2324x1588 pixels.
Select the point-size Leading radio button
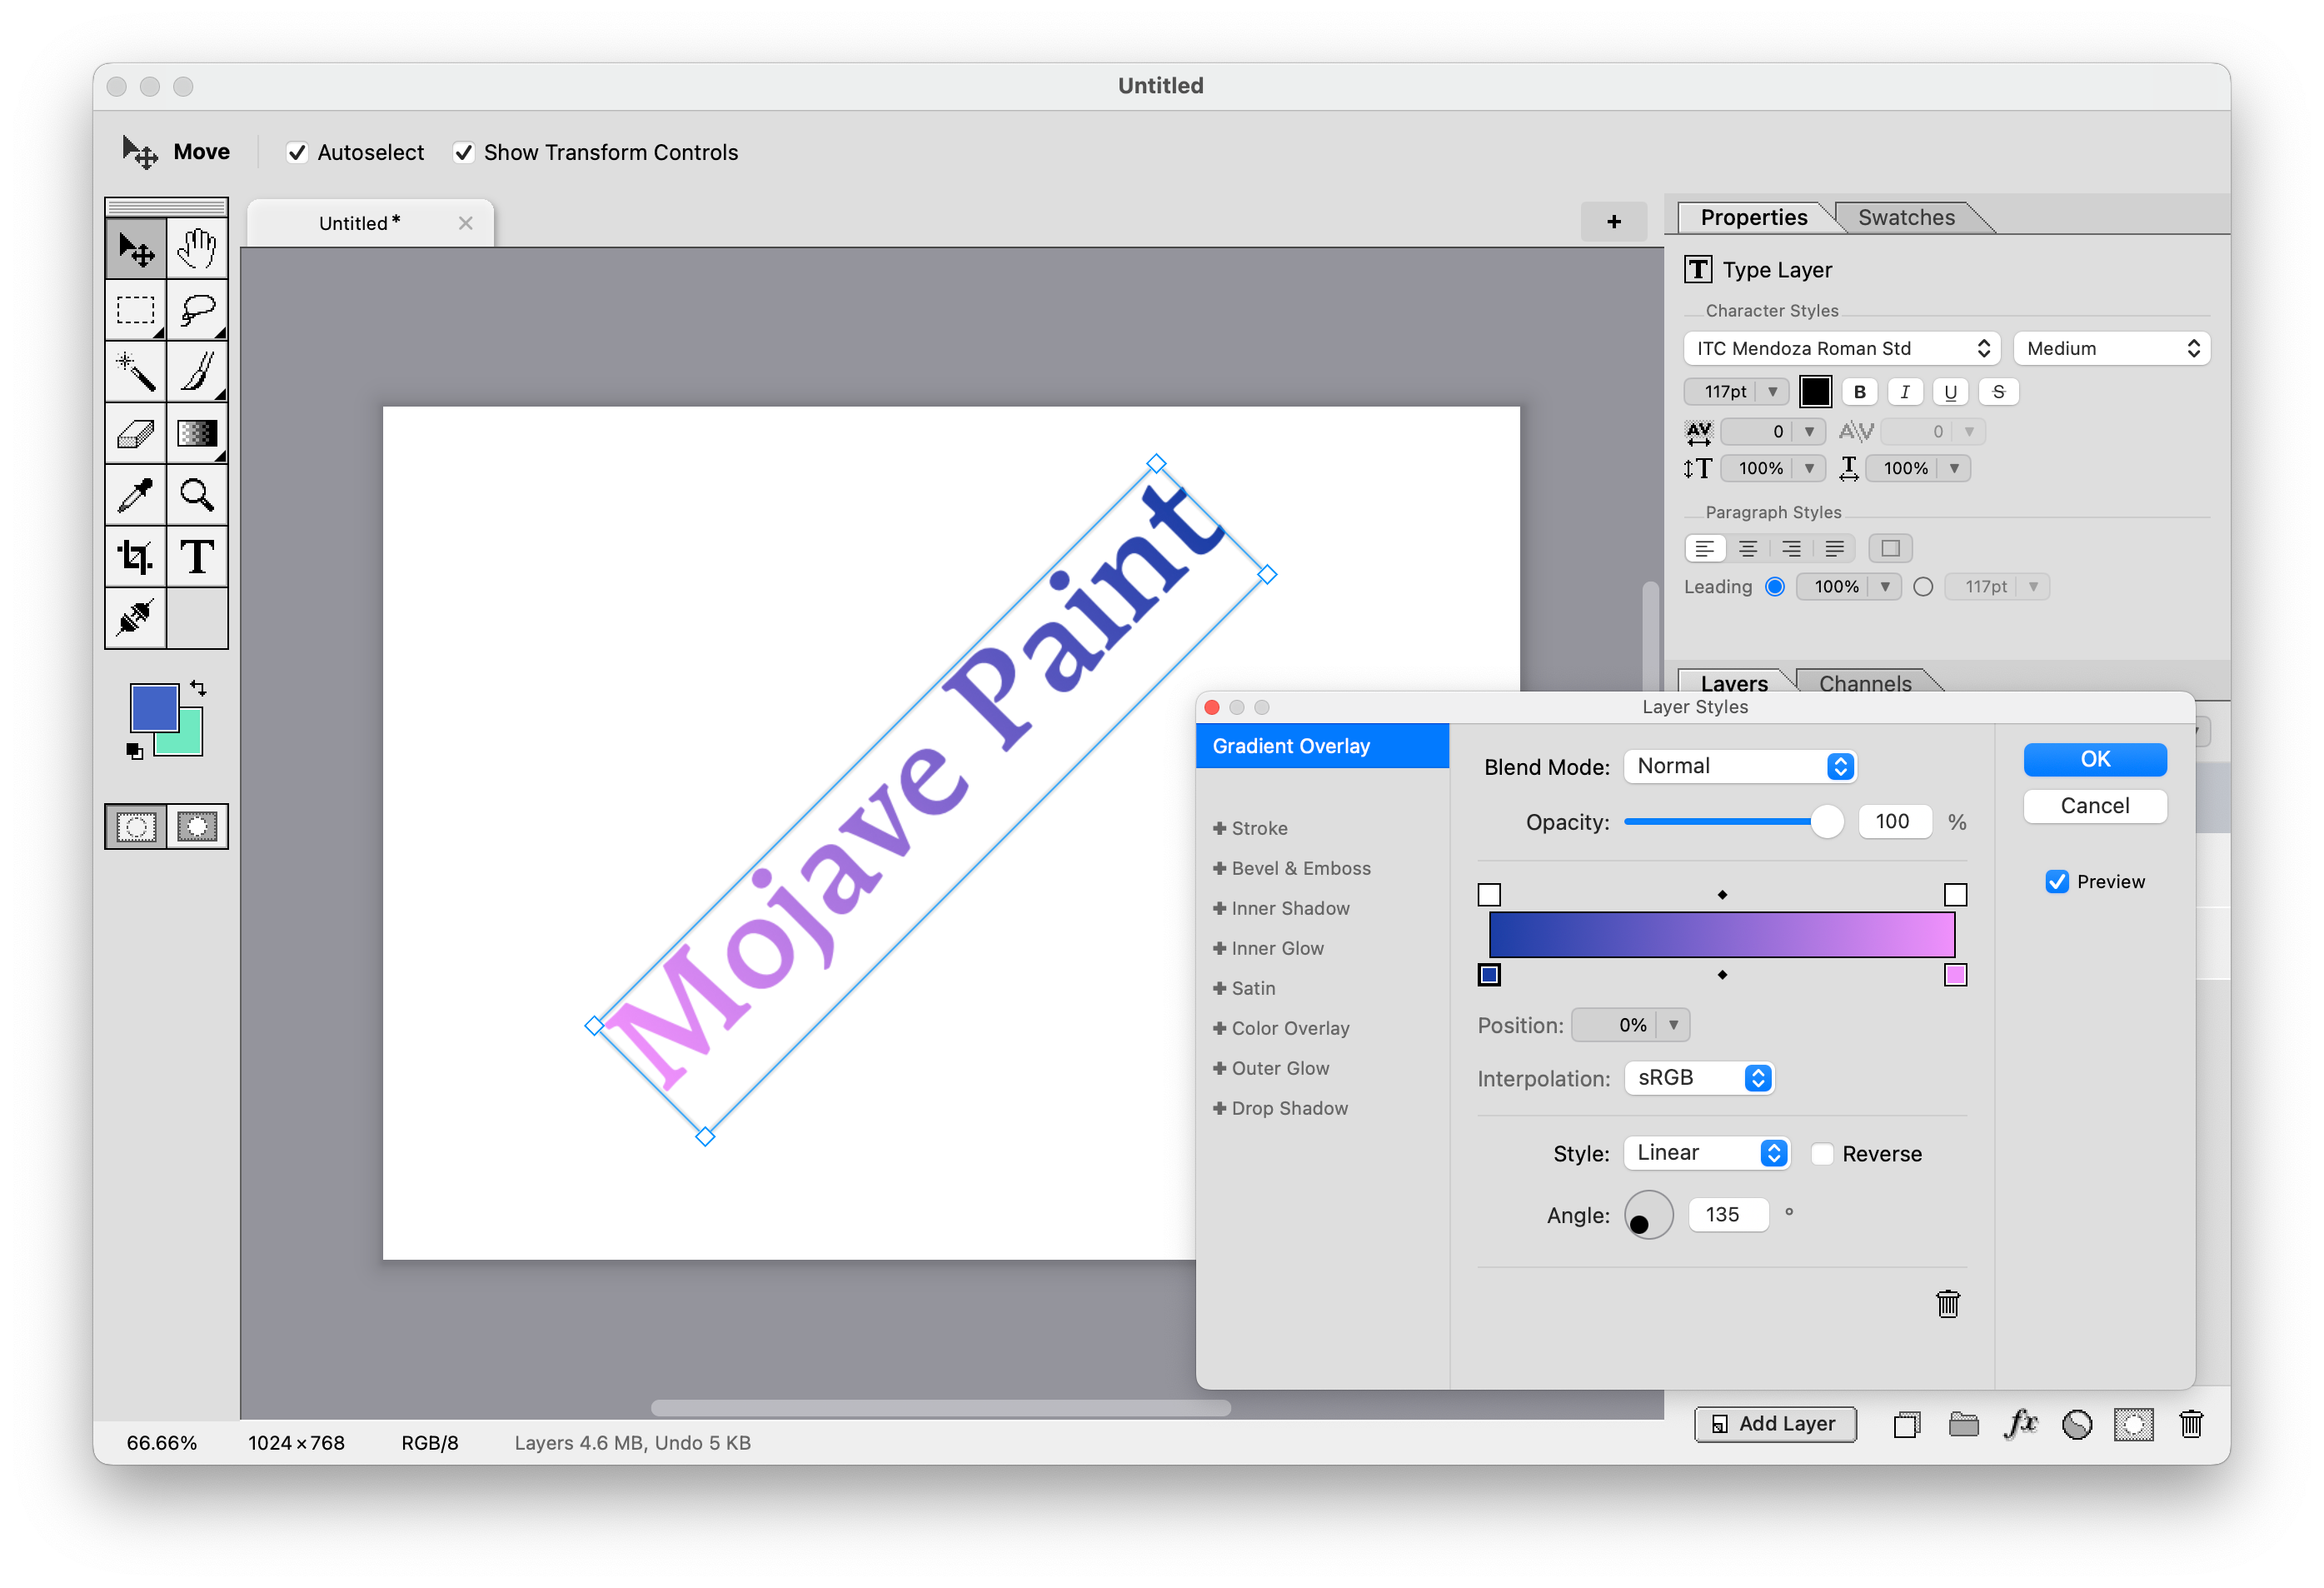(x=1923, y=587)
